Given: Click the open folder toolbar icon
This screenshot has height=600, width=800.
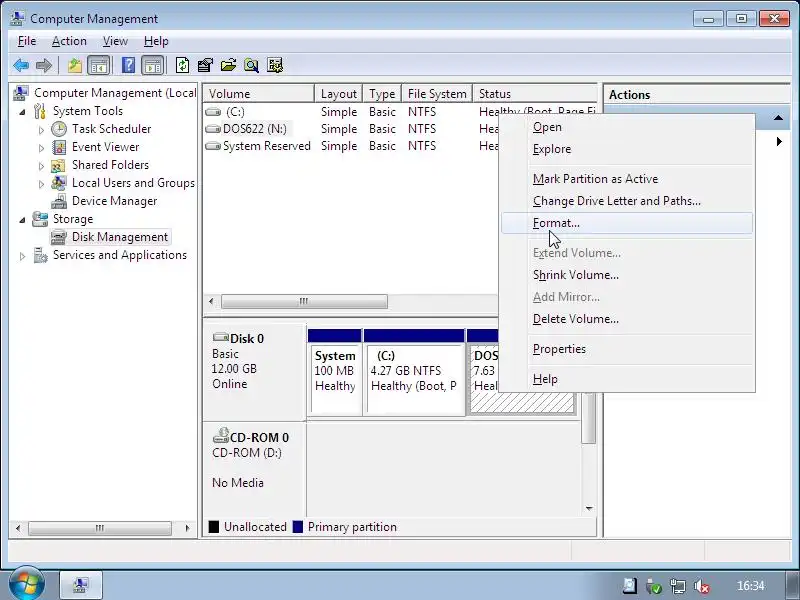Looking at the screenshot, I should tap(228, 65).
